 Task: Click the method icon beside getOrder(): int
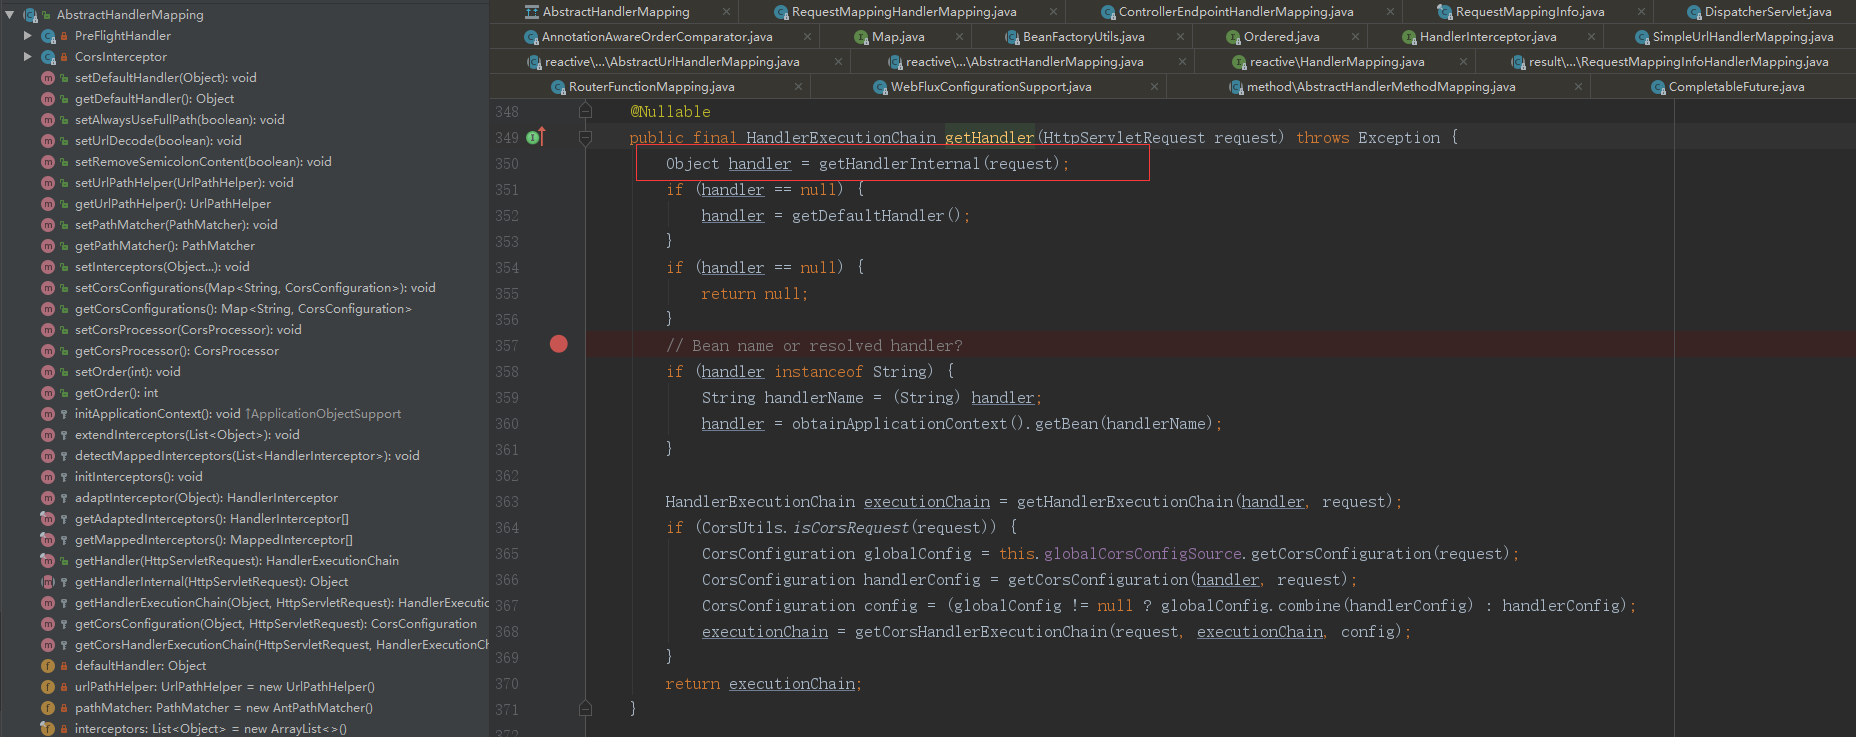tap(47, 393)
